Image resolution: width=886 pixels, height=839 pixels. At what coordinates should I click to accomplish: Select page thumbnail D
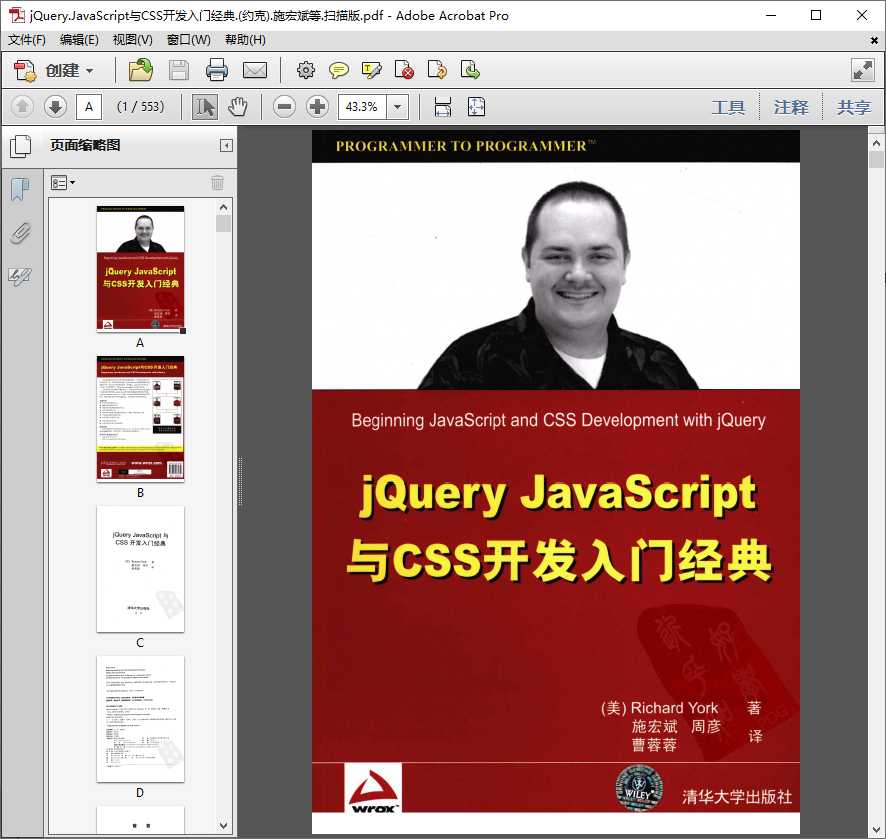[x=140, y=719]
